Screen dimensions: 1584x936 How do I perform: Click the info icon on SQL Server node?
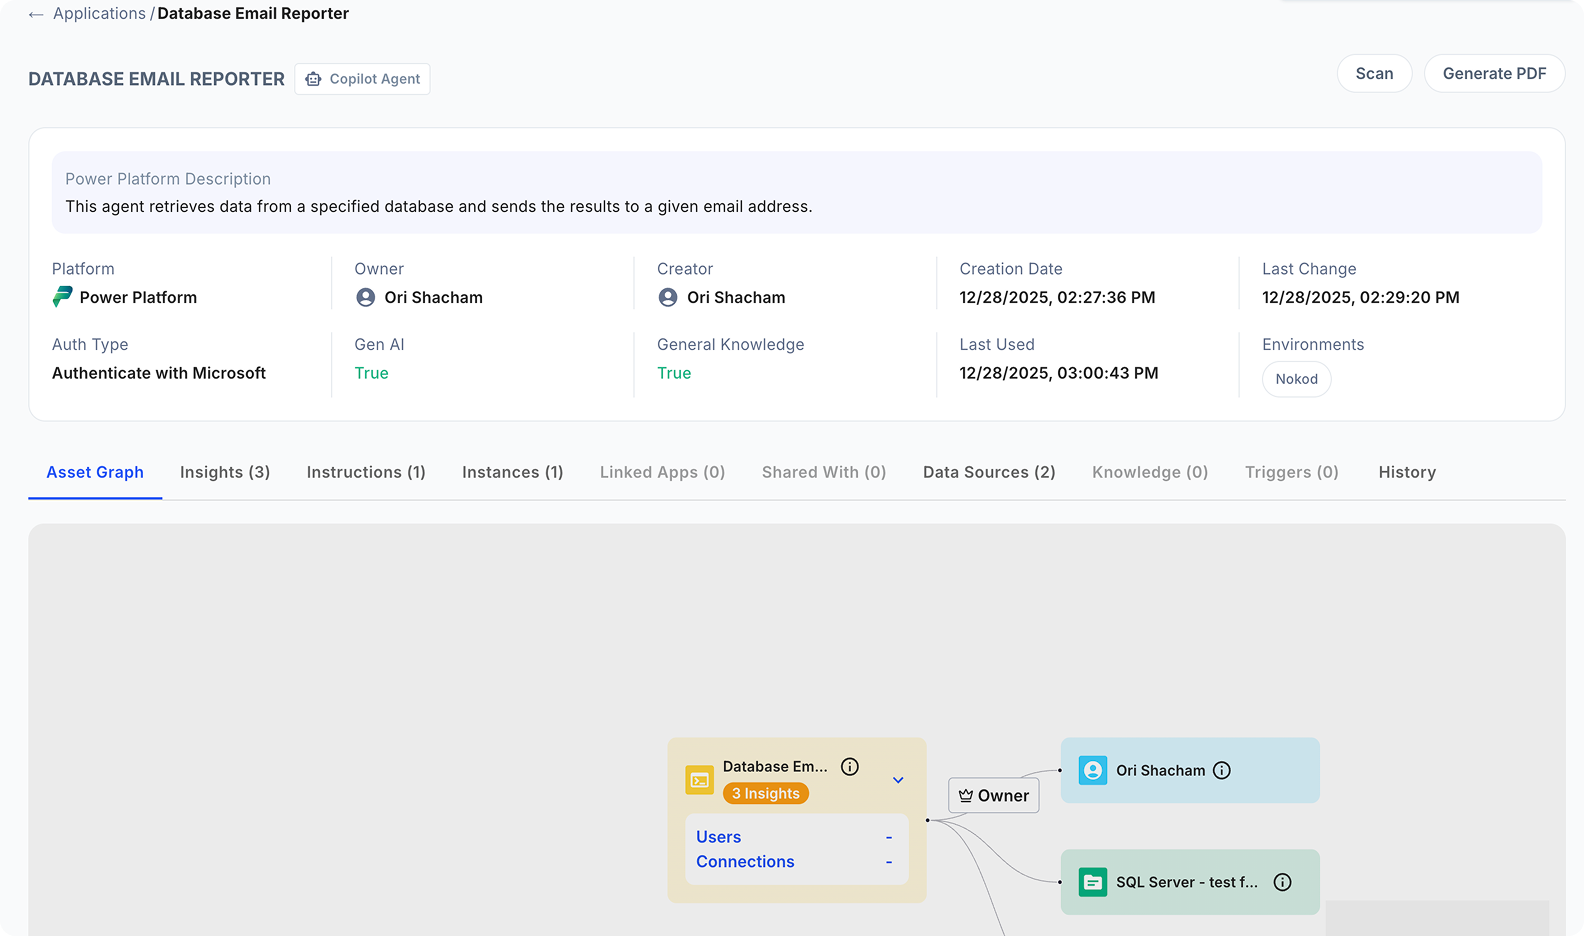[x=1283, y=882]
